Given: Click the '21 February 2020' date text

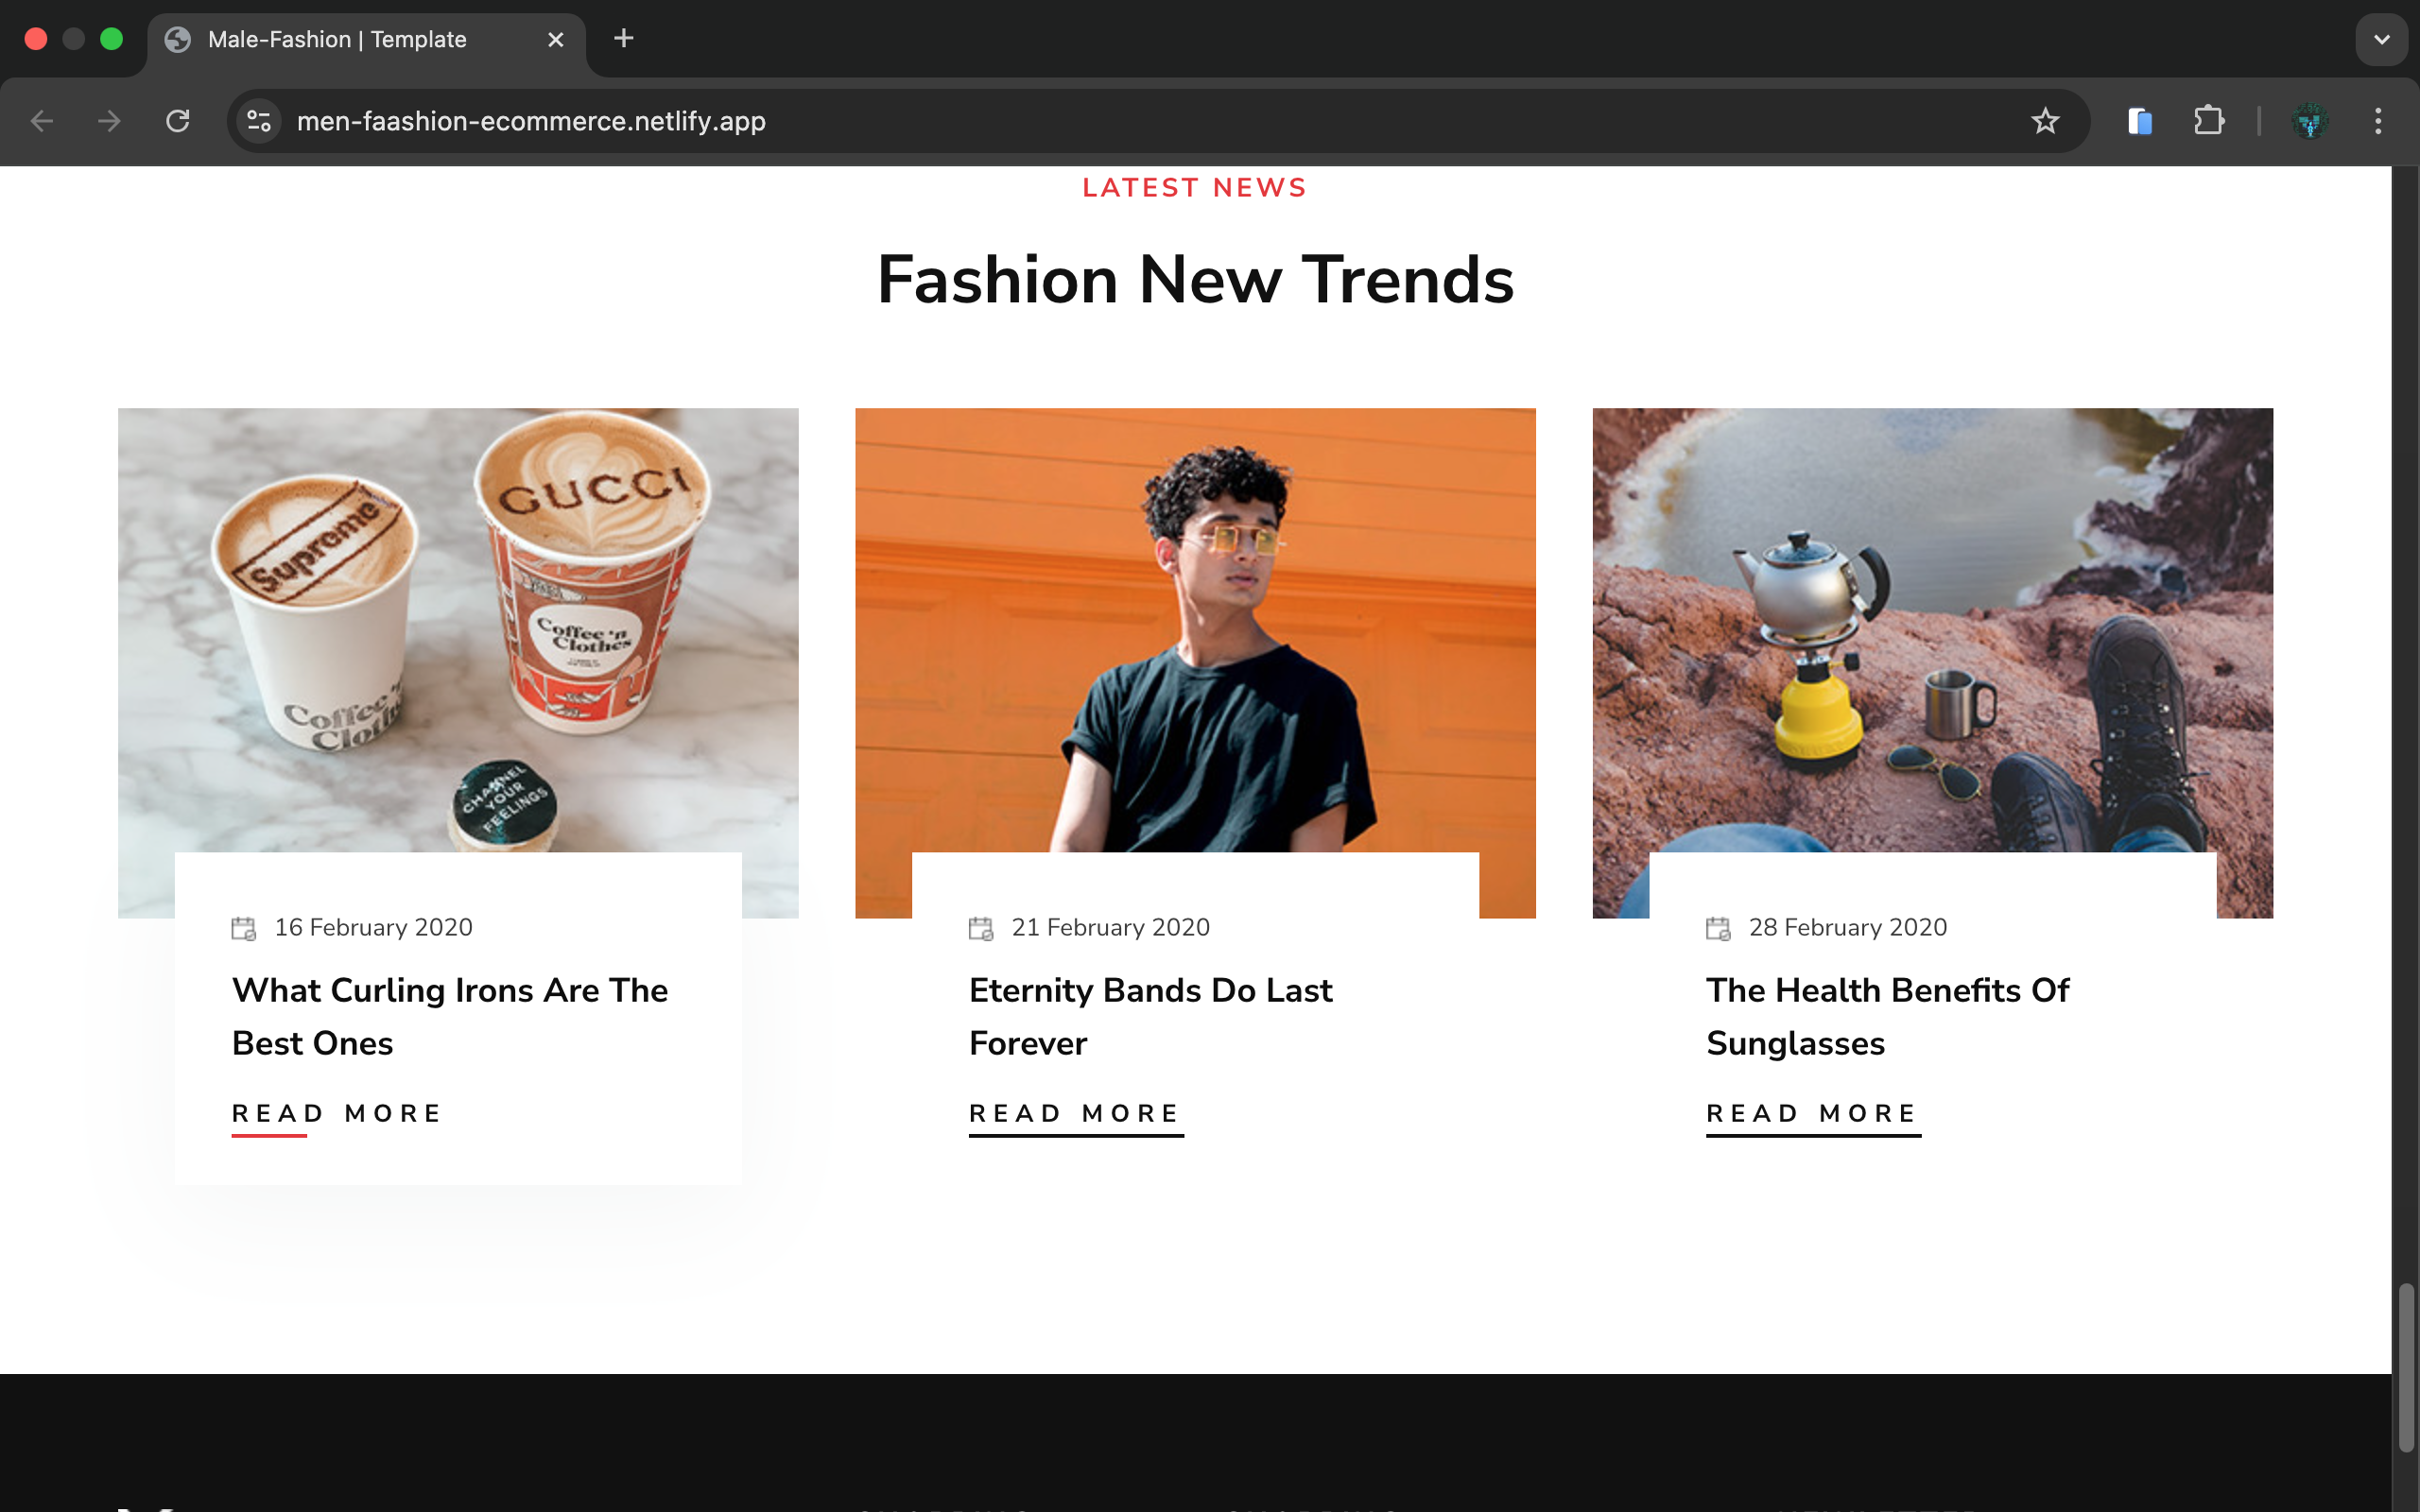Looking at the screenshot, I should pyautogui.click(x=1110, y=928).
